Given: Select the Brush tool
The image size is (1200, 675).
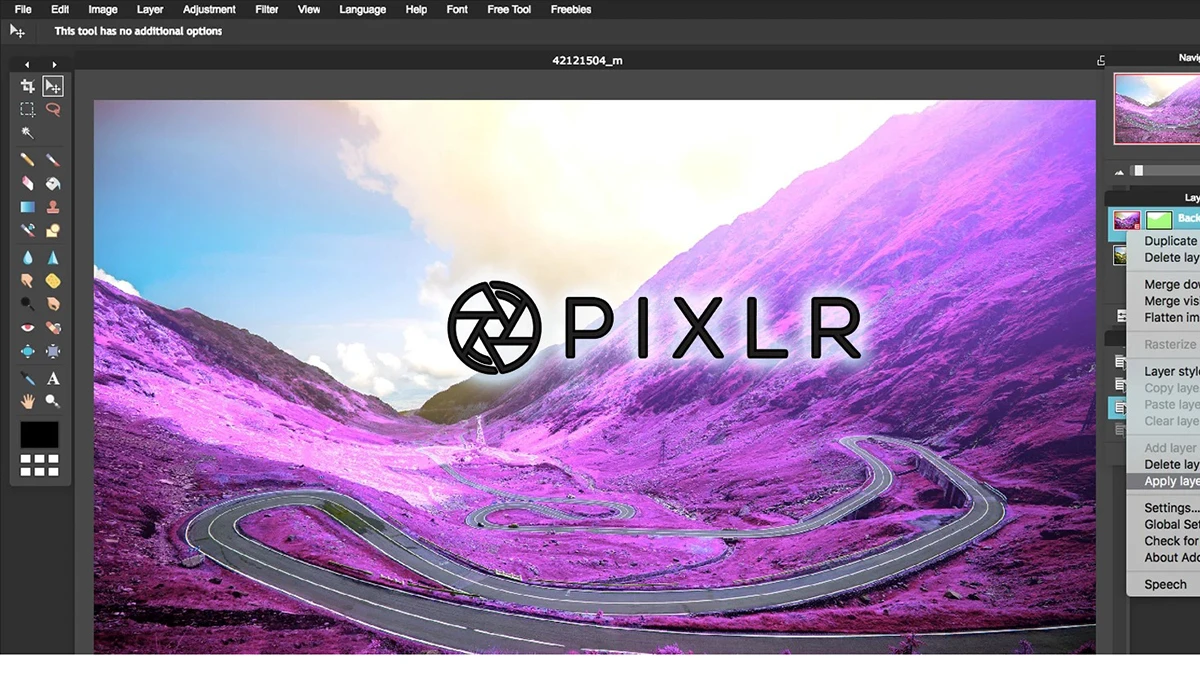Looking at the screenshot, I should click(53, 160).
